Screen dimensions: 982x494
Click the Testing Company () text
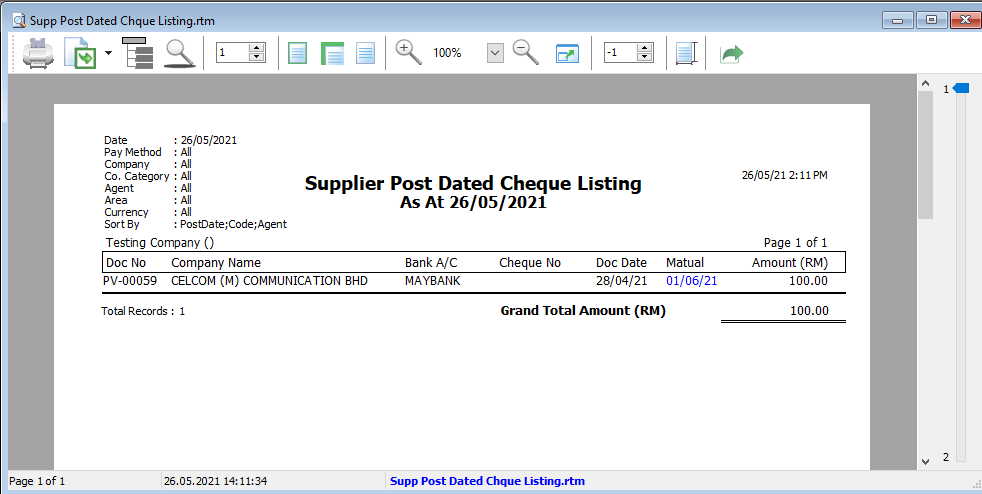(x=160, y=243)
